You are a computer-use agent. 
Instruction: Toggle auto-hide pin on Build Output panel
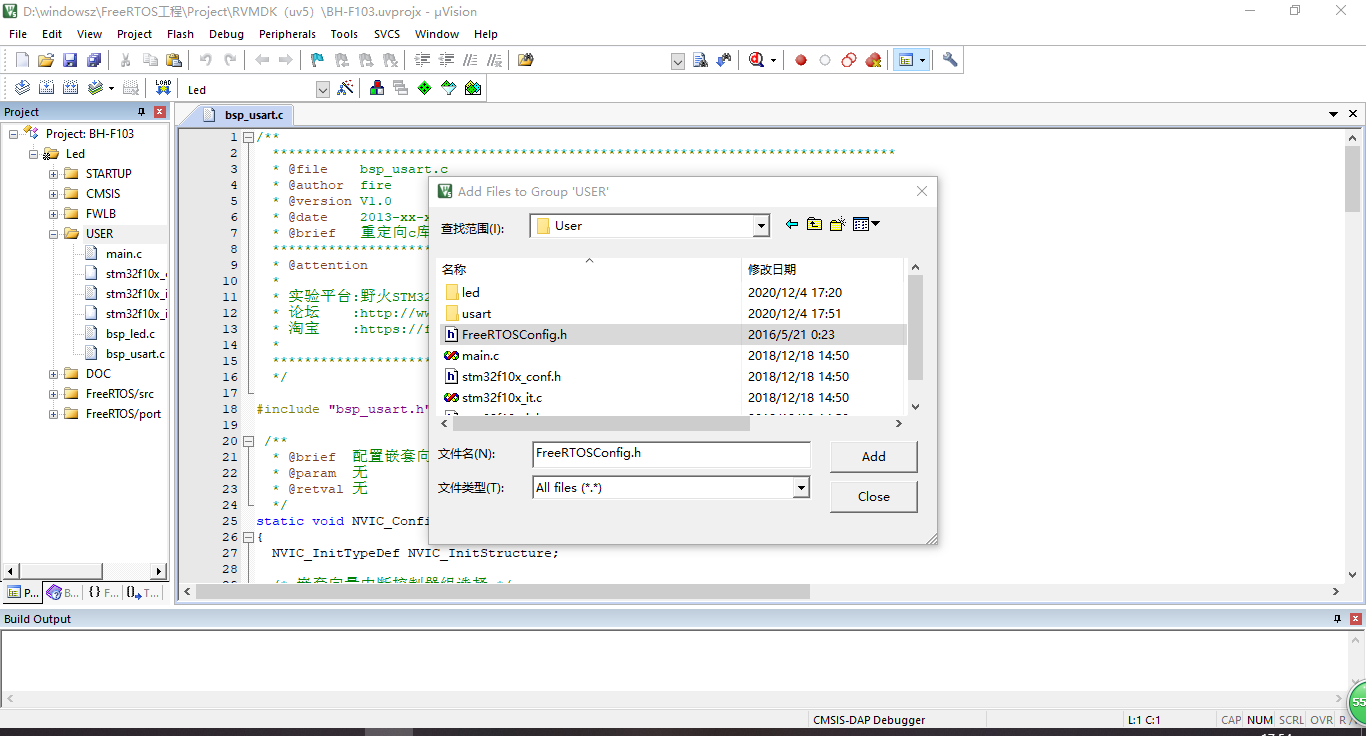coord(1337,618)
